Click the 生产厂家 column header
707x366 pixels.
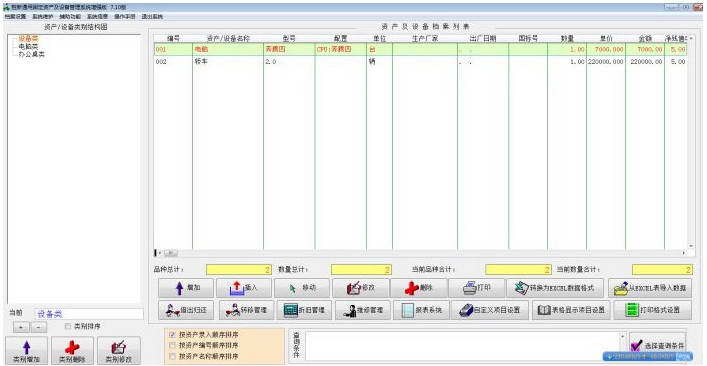tap(425, 39)
